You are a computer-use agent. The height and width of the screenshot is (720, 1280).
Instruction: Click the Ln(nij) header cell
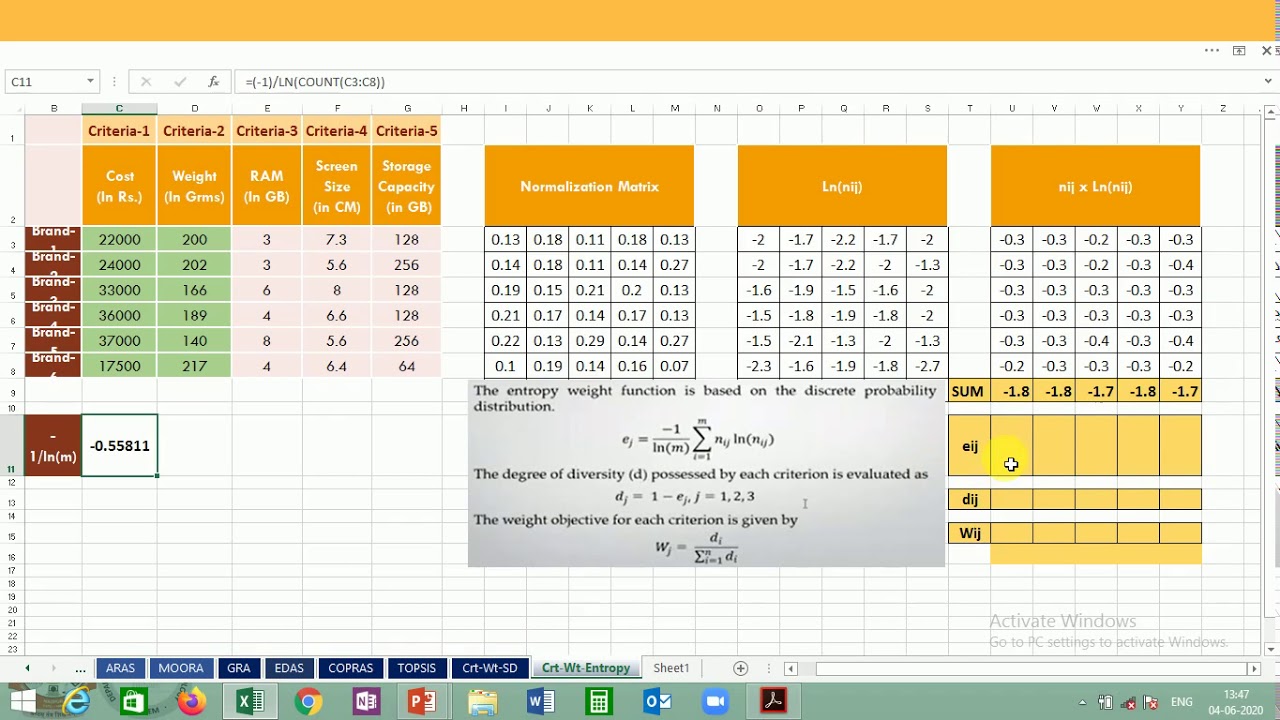(842, 186)
